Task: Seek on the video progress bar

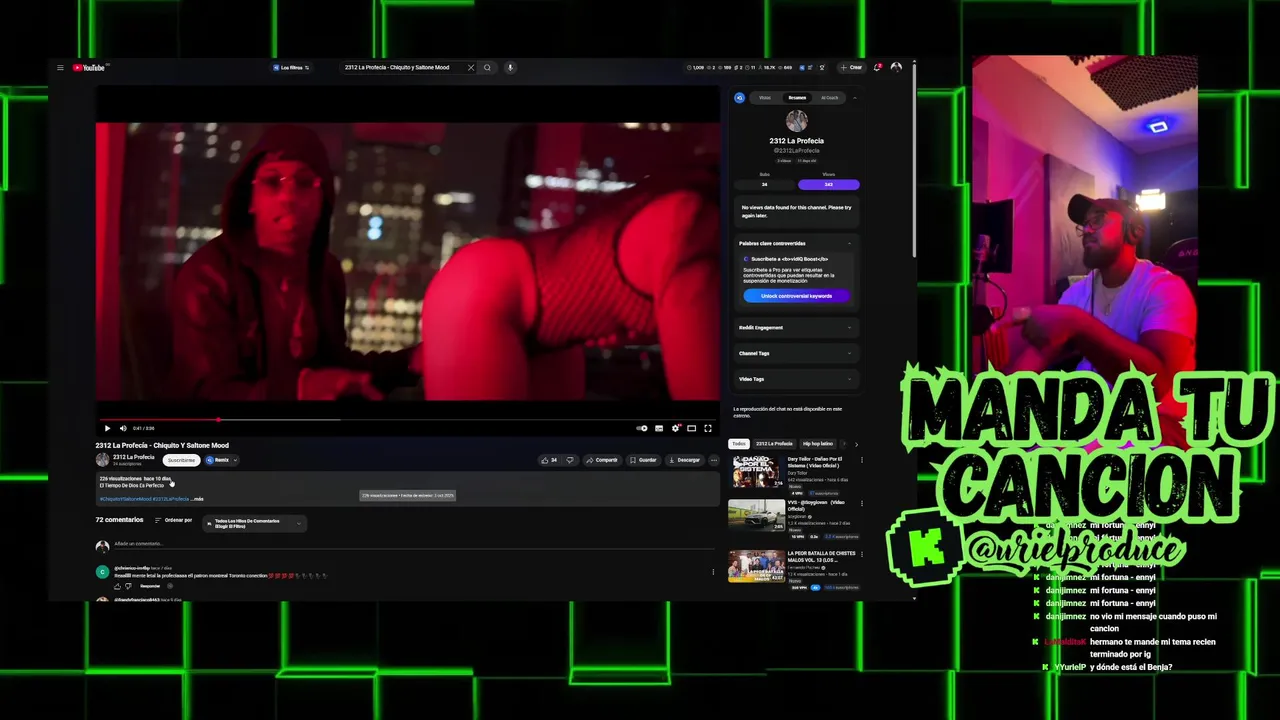Action: (407, 419)
